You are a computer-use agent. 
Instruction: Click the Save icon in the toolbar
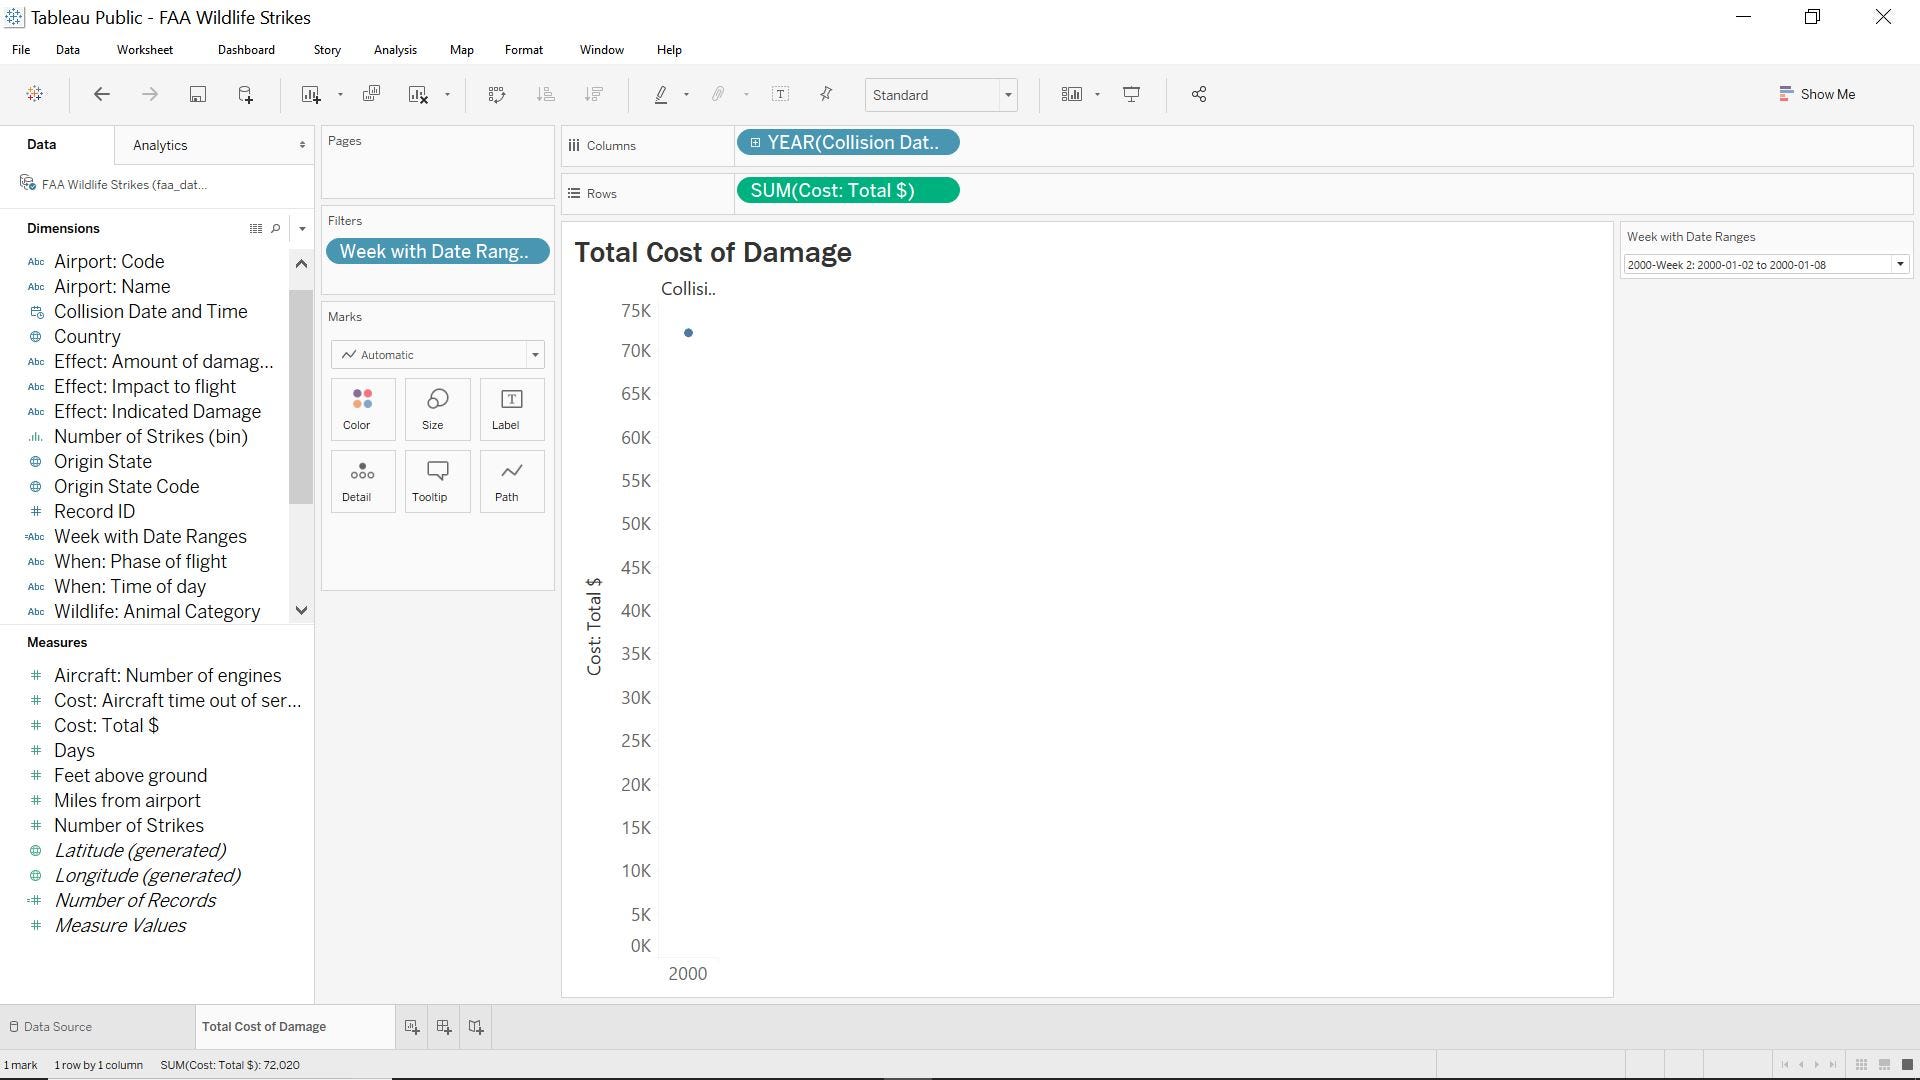198,94
